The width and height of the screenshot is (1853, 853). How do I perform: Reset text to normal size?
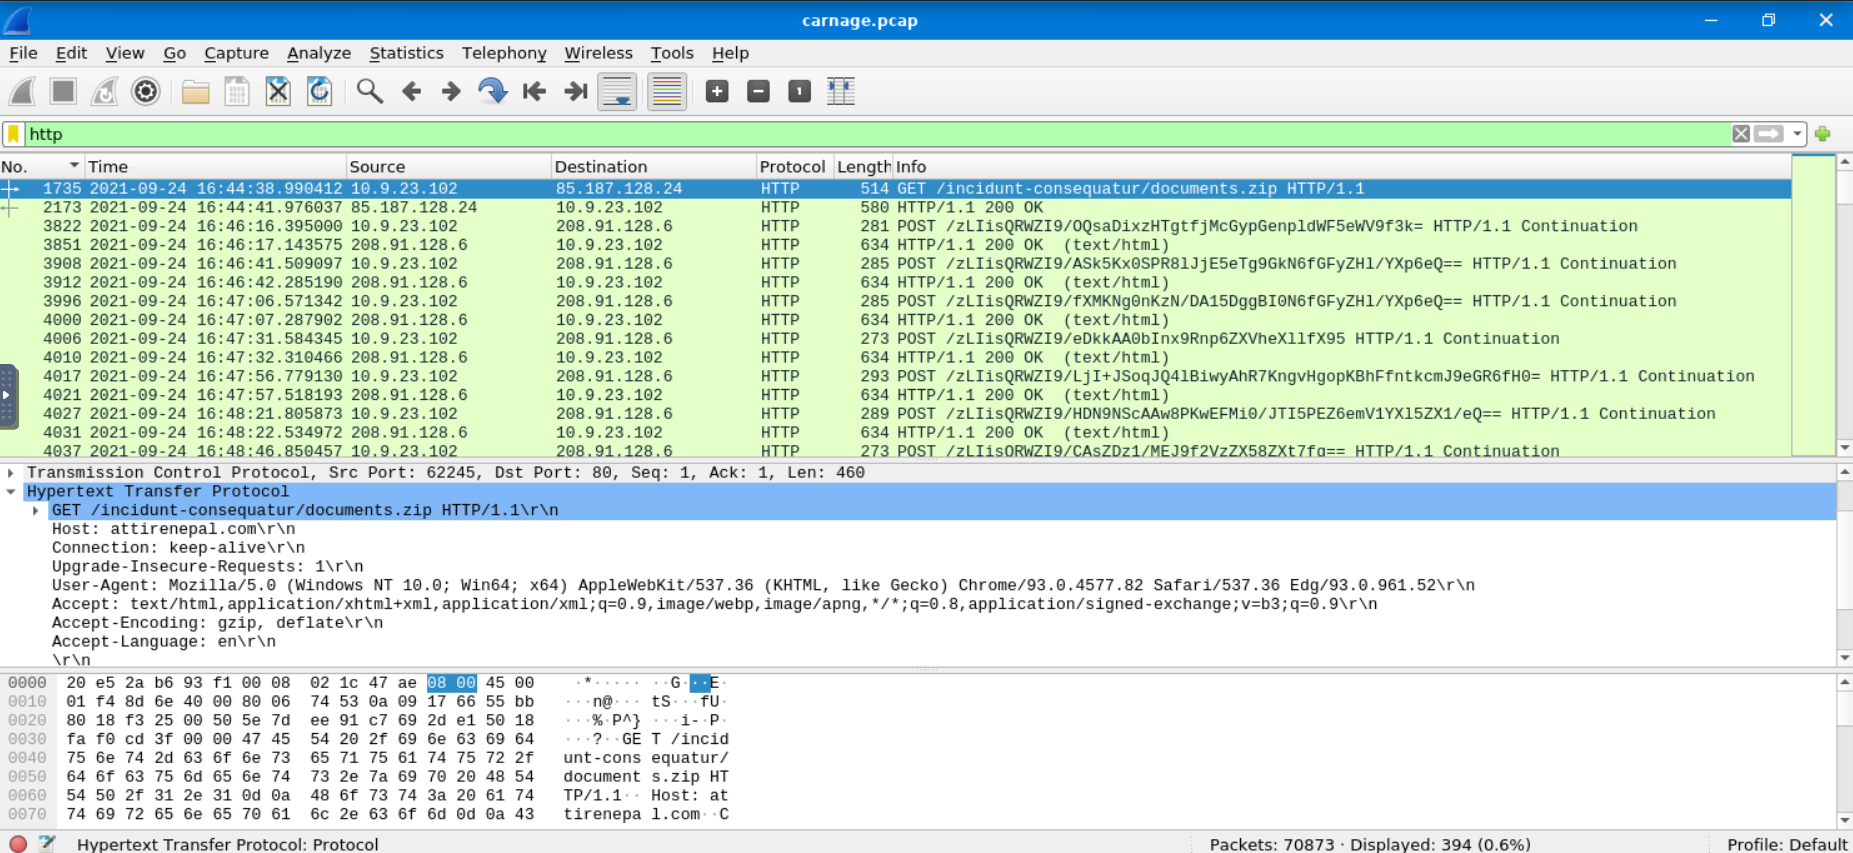[x=799, y=92]
